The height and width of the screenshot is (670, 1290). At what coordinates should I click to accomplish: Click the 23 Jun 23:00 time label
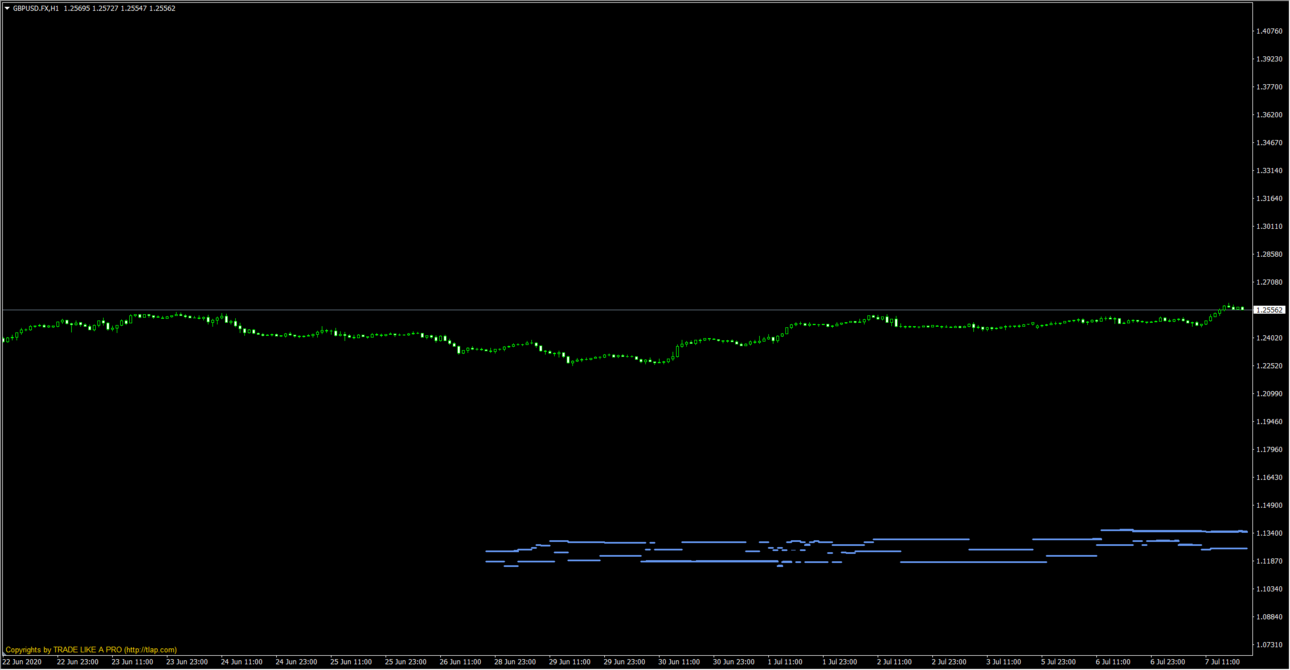coord(187,662)
